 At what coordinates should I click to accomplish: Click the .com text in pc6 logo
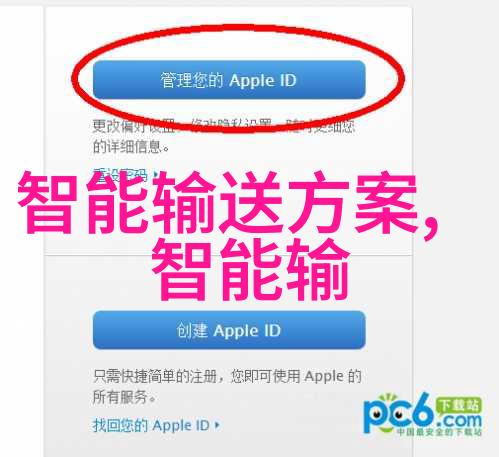tap(460, 420)
